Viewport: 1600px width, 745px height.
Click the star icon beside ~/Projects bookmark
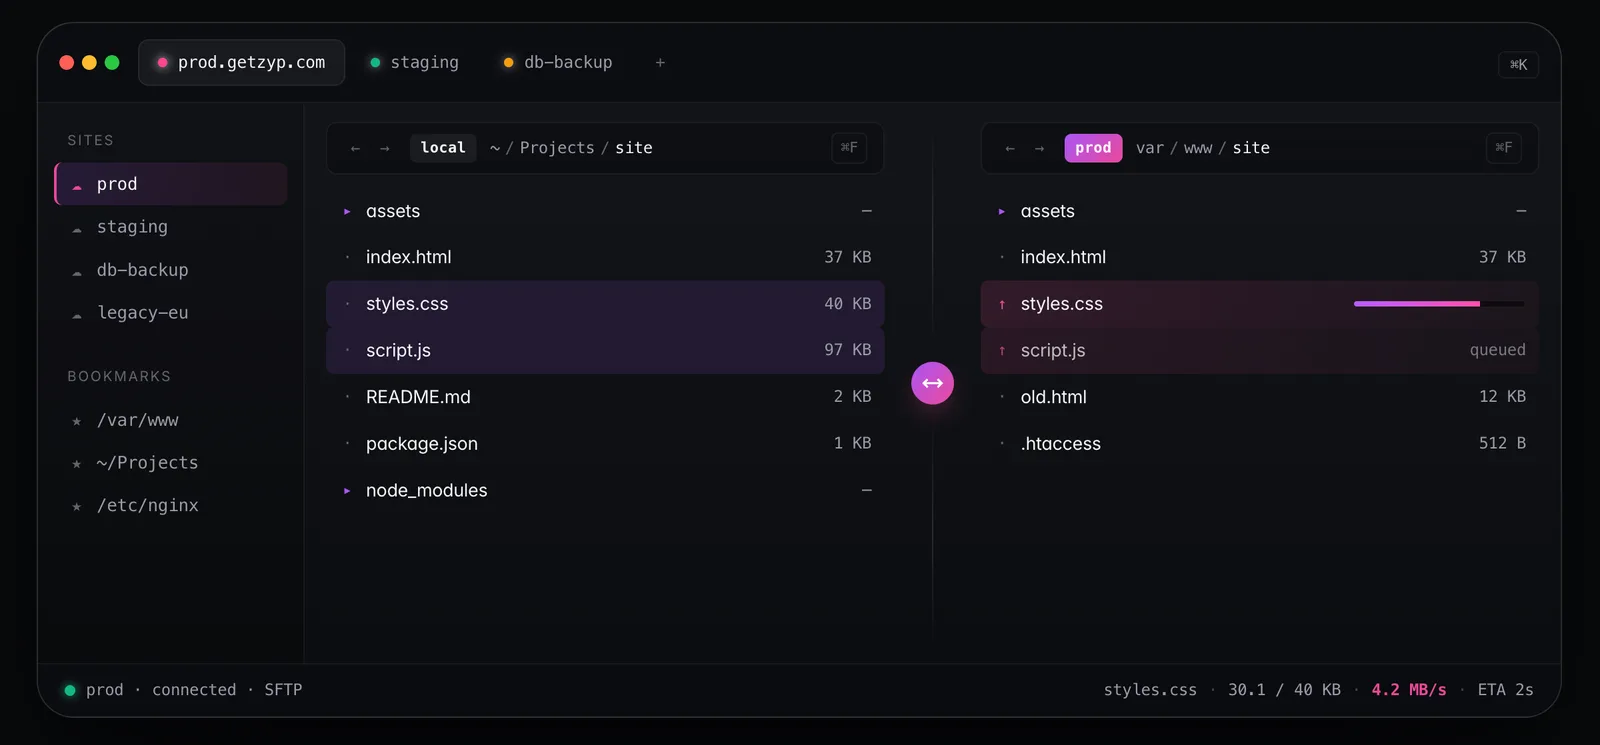pyautogui.click(x=77, y=464)
